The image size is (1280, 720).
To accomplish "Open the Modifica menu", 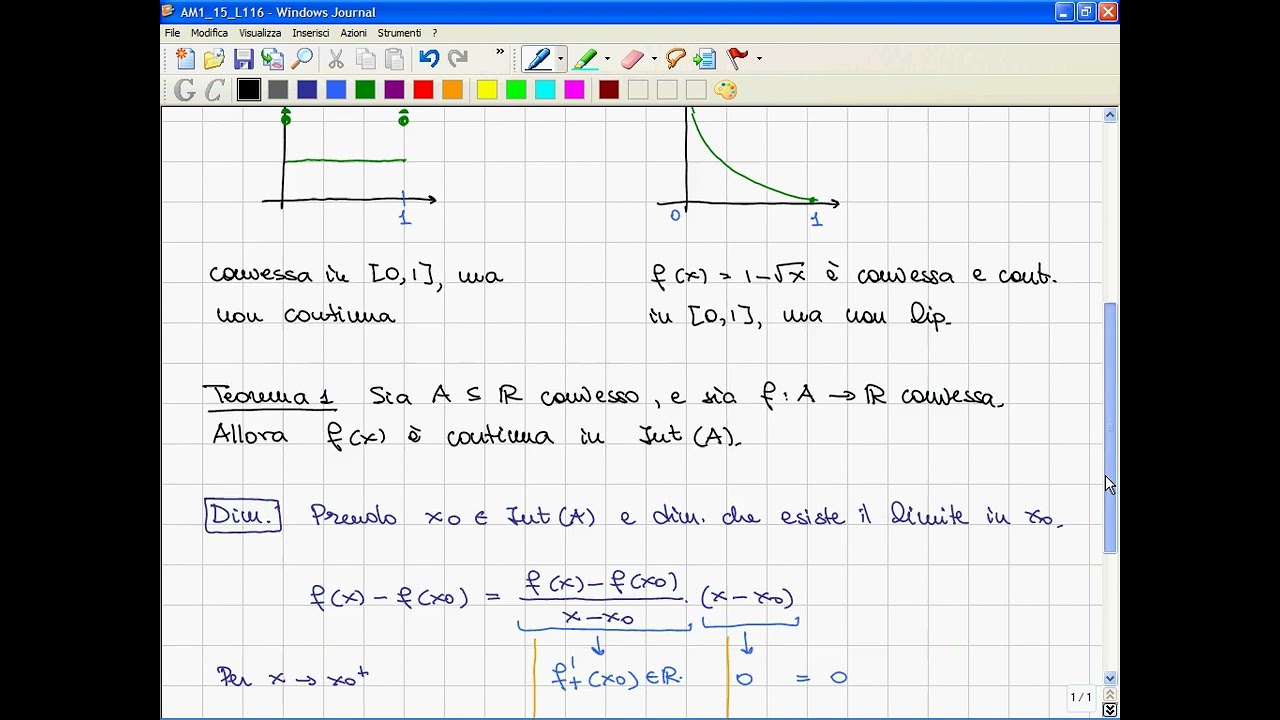I will (x=209, y=33).
